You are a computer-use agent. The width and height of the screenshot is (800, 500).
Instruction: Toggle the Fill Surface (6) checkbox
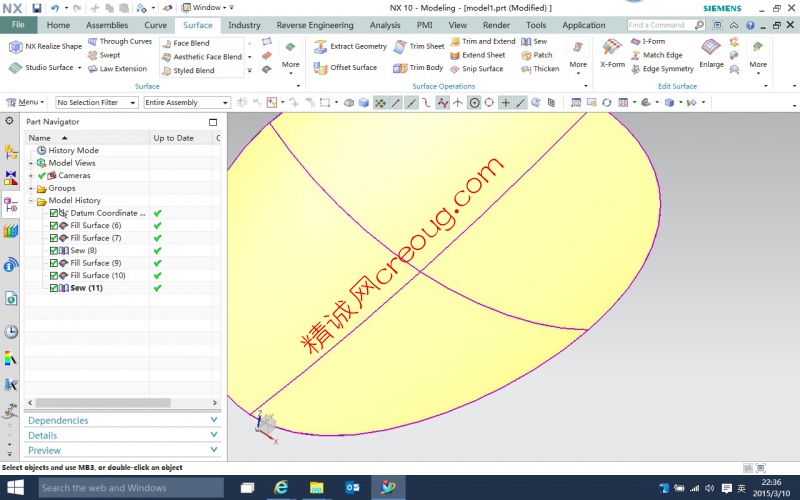54,226
